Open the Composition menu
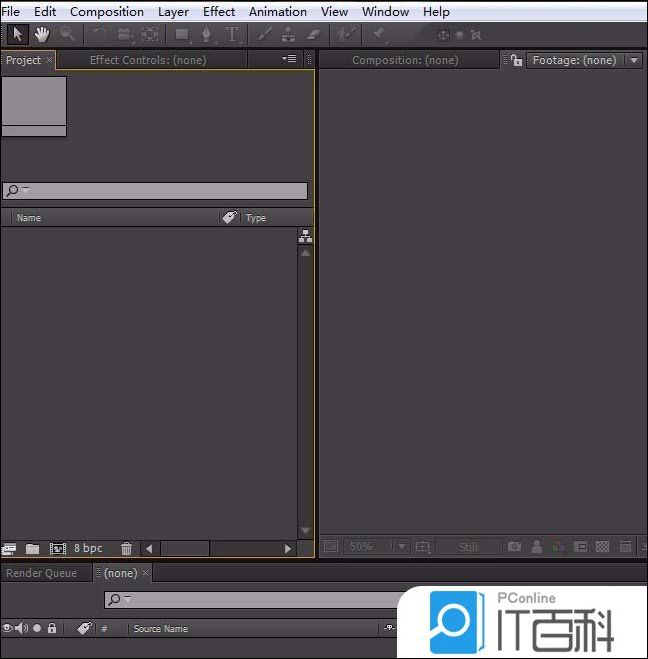Viewport: 648px width, 659px height. [107, 11]
